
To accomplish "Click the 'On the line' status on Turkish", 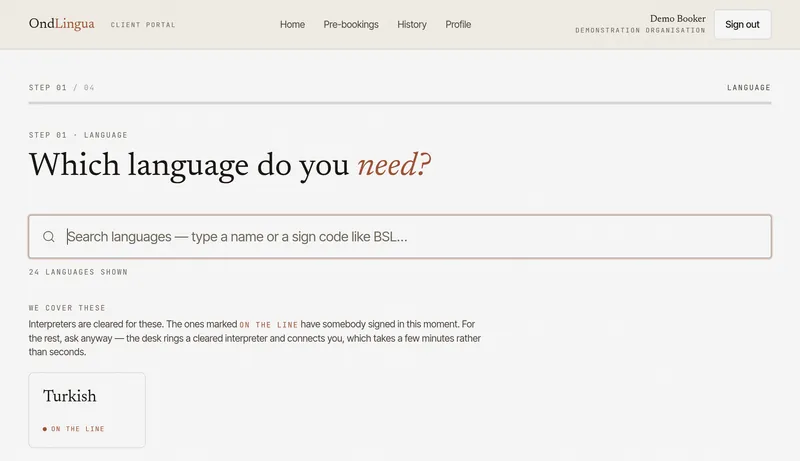I will click(74, 429).
